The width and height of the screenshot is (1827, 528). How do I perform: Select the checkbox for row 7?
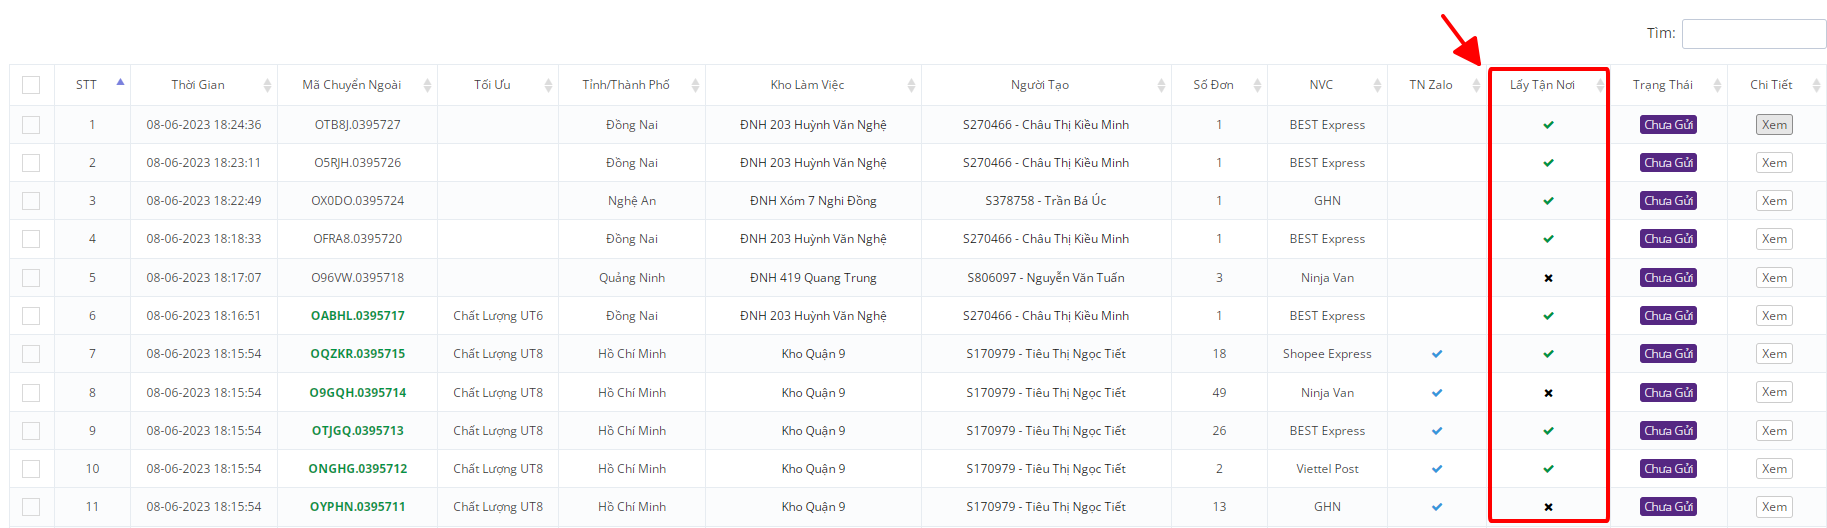click(x=31, y=354)
